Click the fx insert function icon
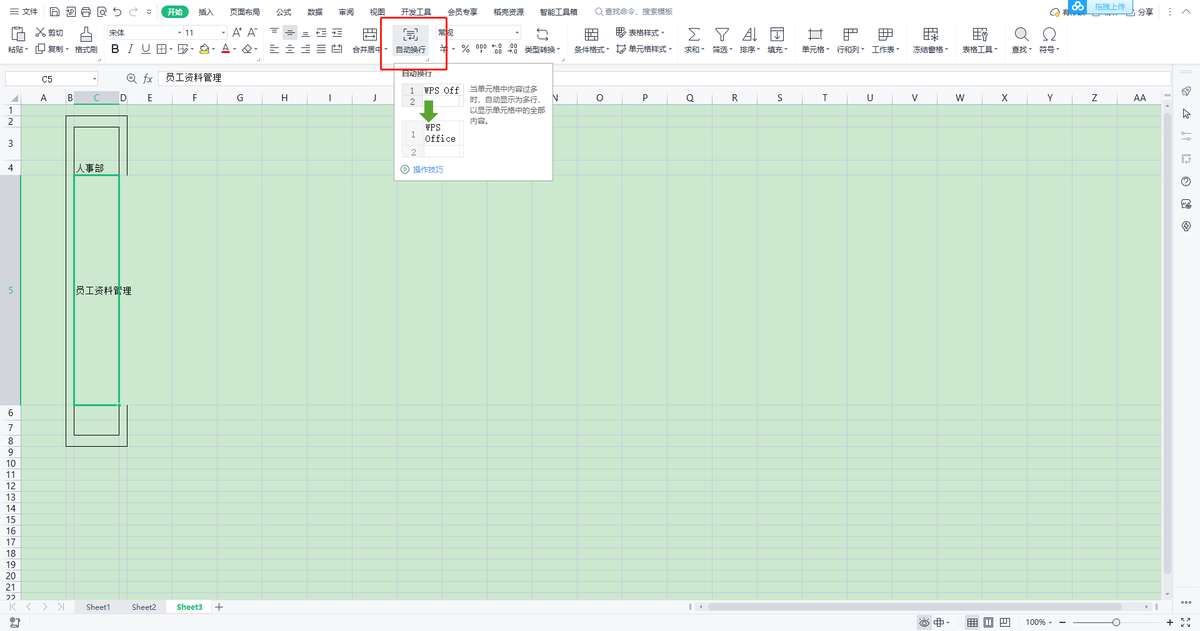 (x=148, y=78)
